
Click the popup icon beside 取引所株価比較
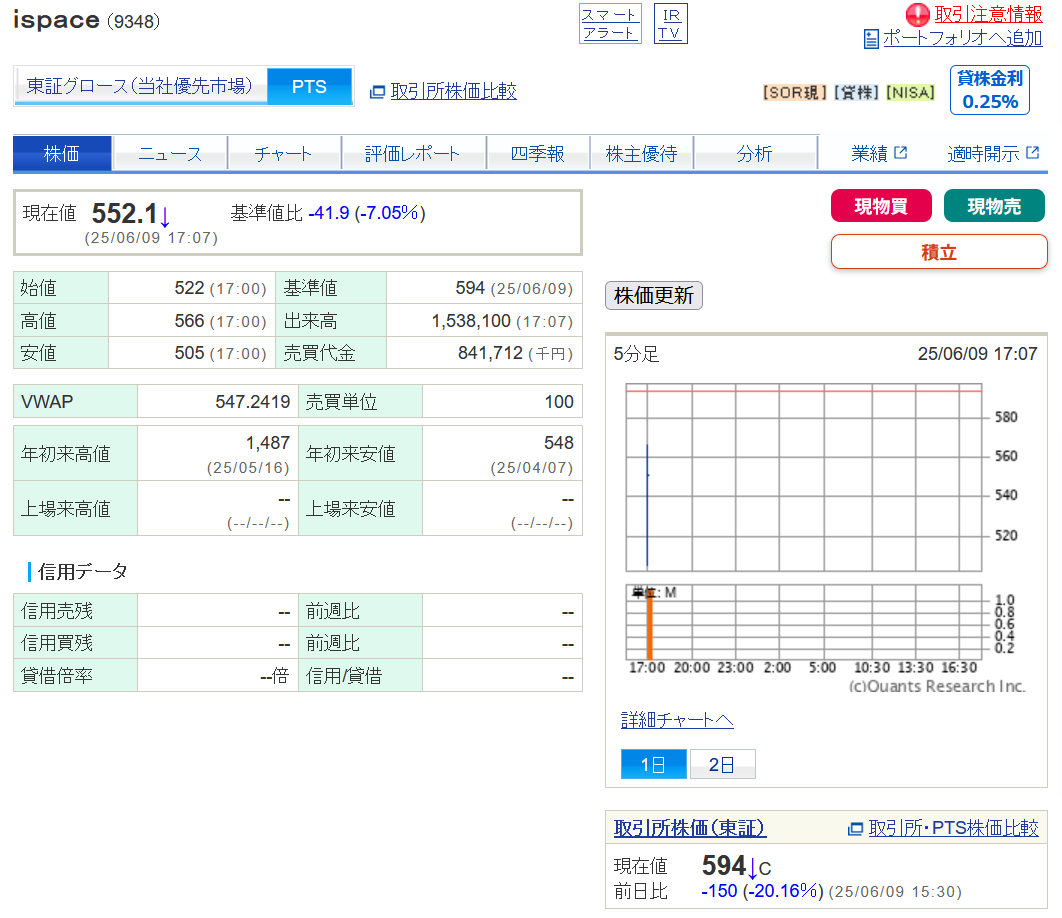pyautogui.click(x=377, y=91)
